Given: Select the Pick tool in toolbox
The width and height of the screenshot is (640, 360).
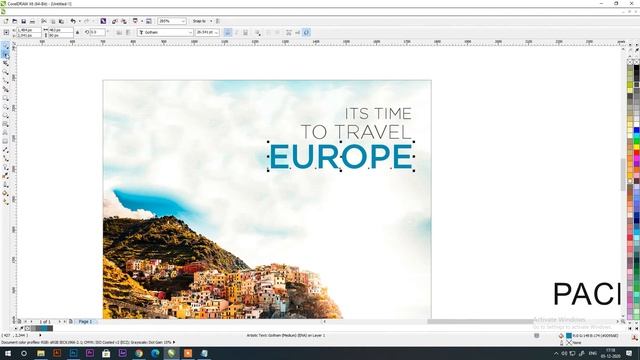Looking at the screenshot, I should click(5, 46).
